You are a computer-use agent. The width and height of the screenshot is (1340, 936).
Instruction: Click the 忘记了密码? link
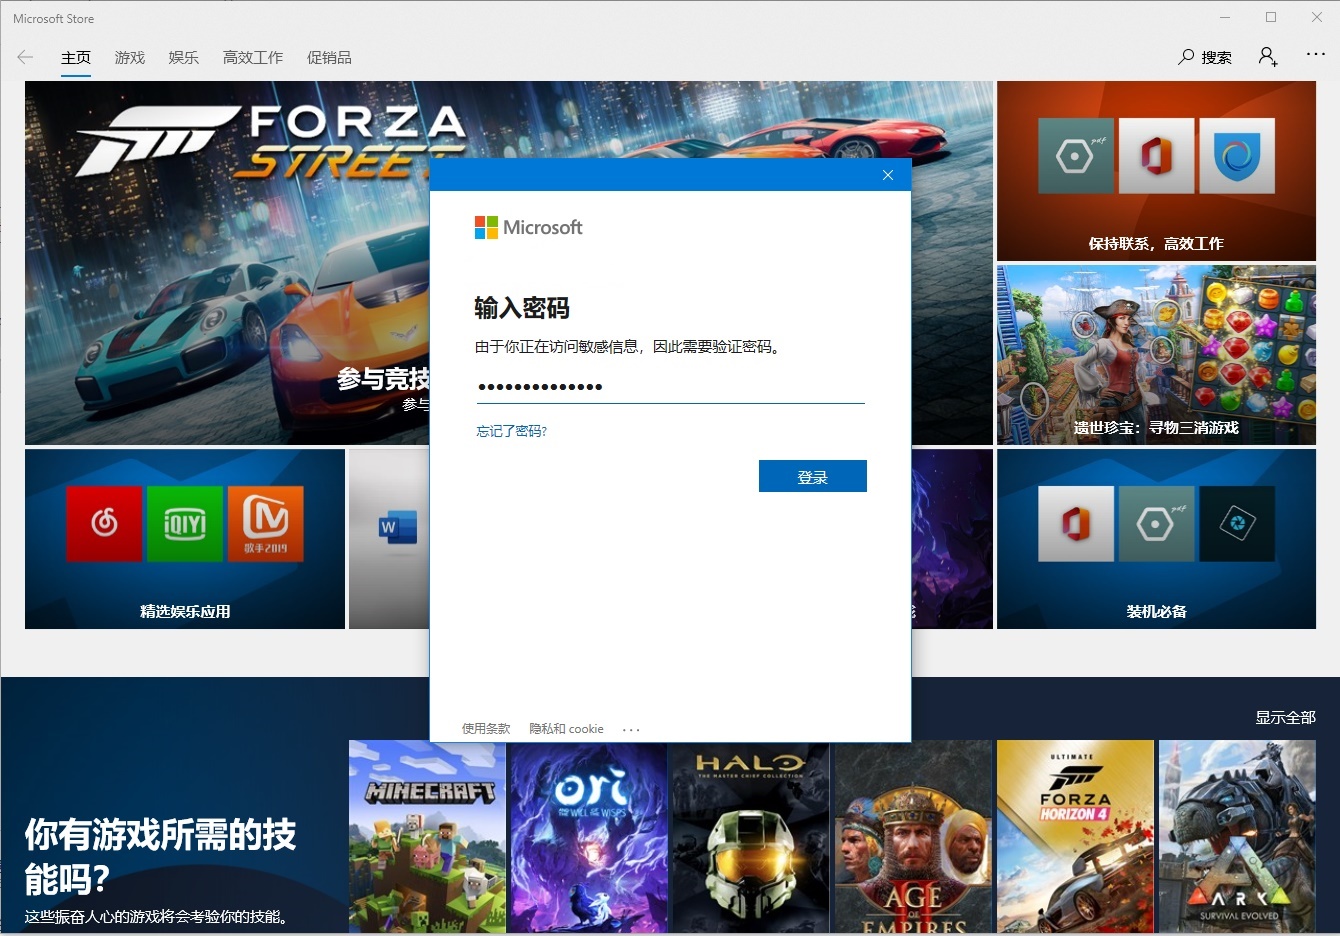point(512,431)
